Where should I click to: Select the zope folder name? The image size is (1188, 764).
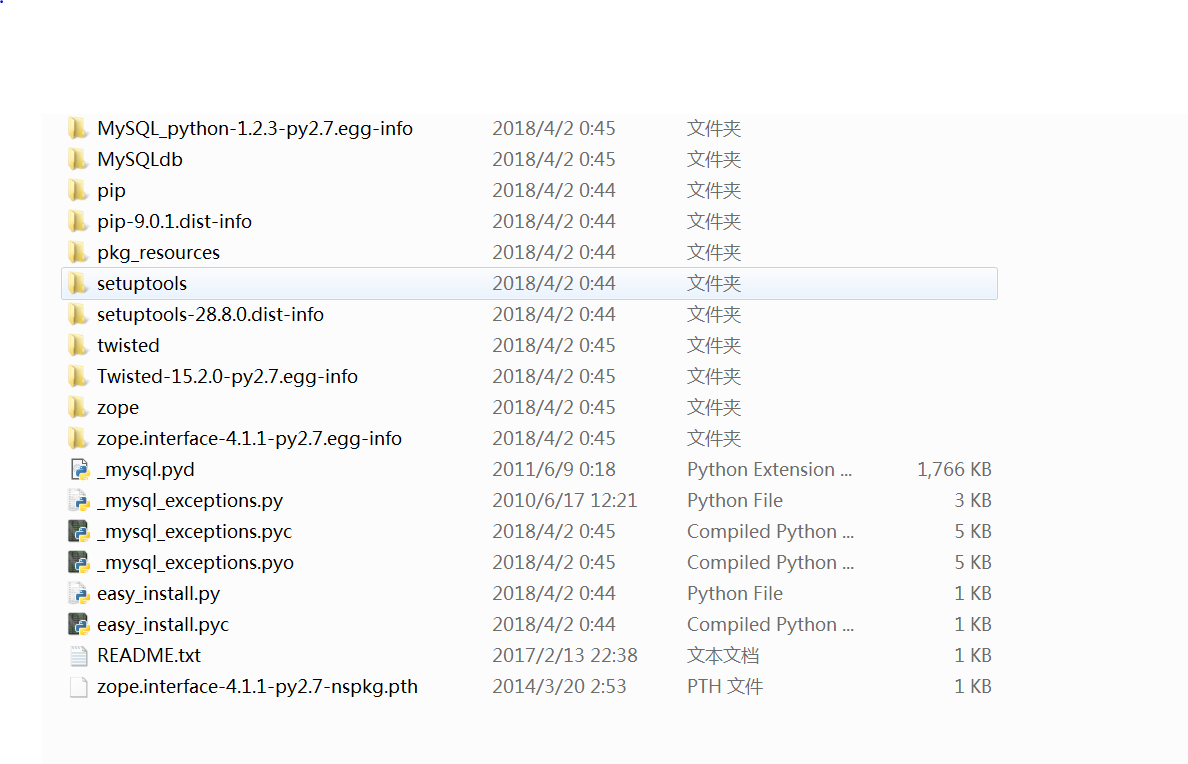118,409
